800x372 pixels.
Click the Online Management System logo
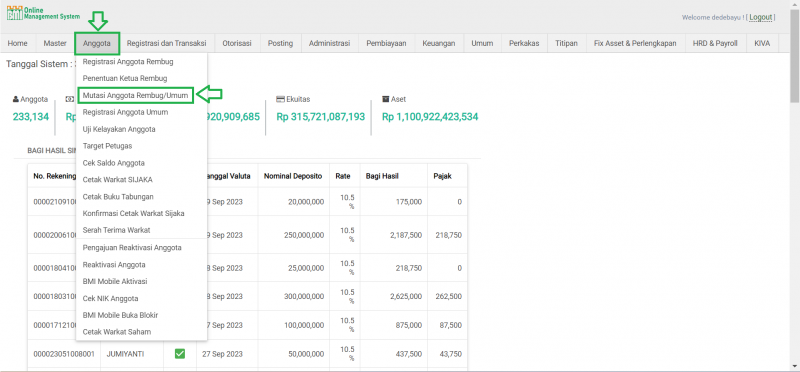tap(43, 13)
